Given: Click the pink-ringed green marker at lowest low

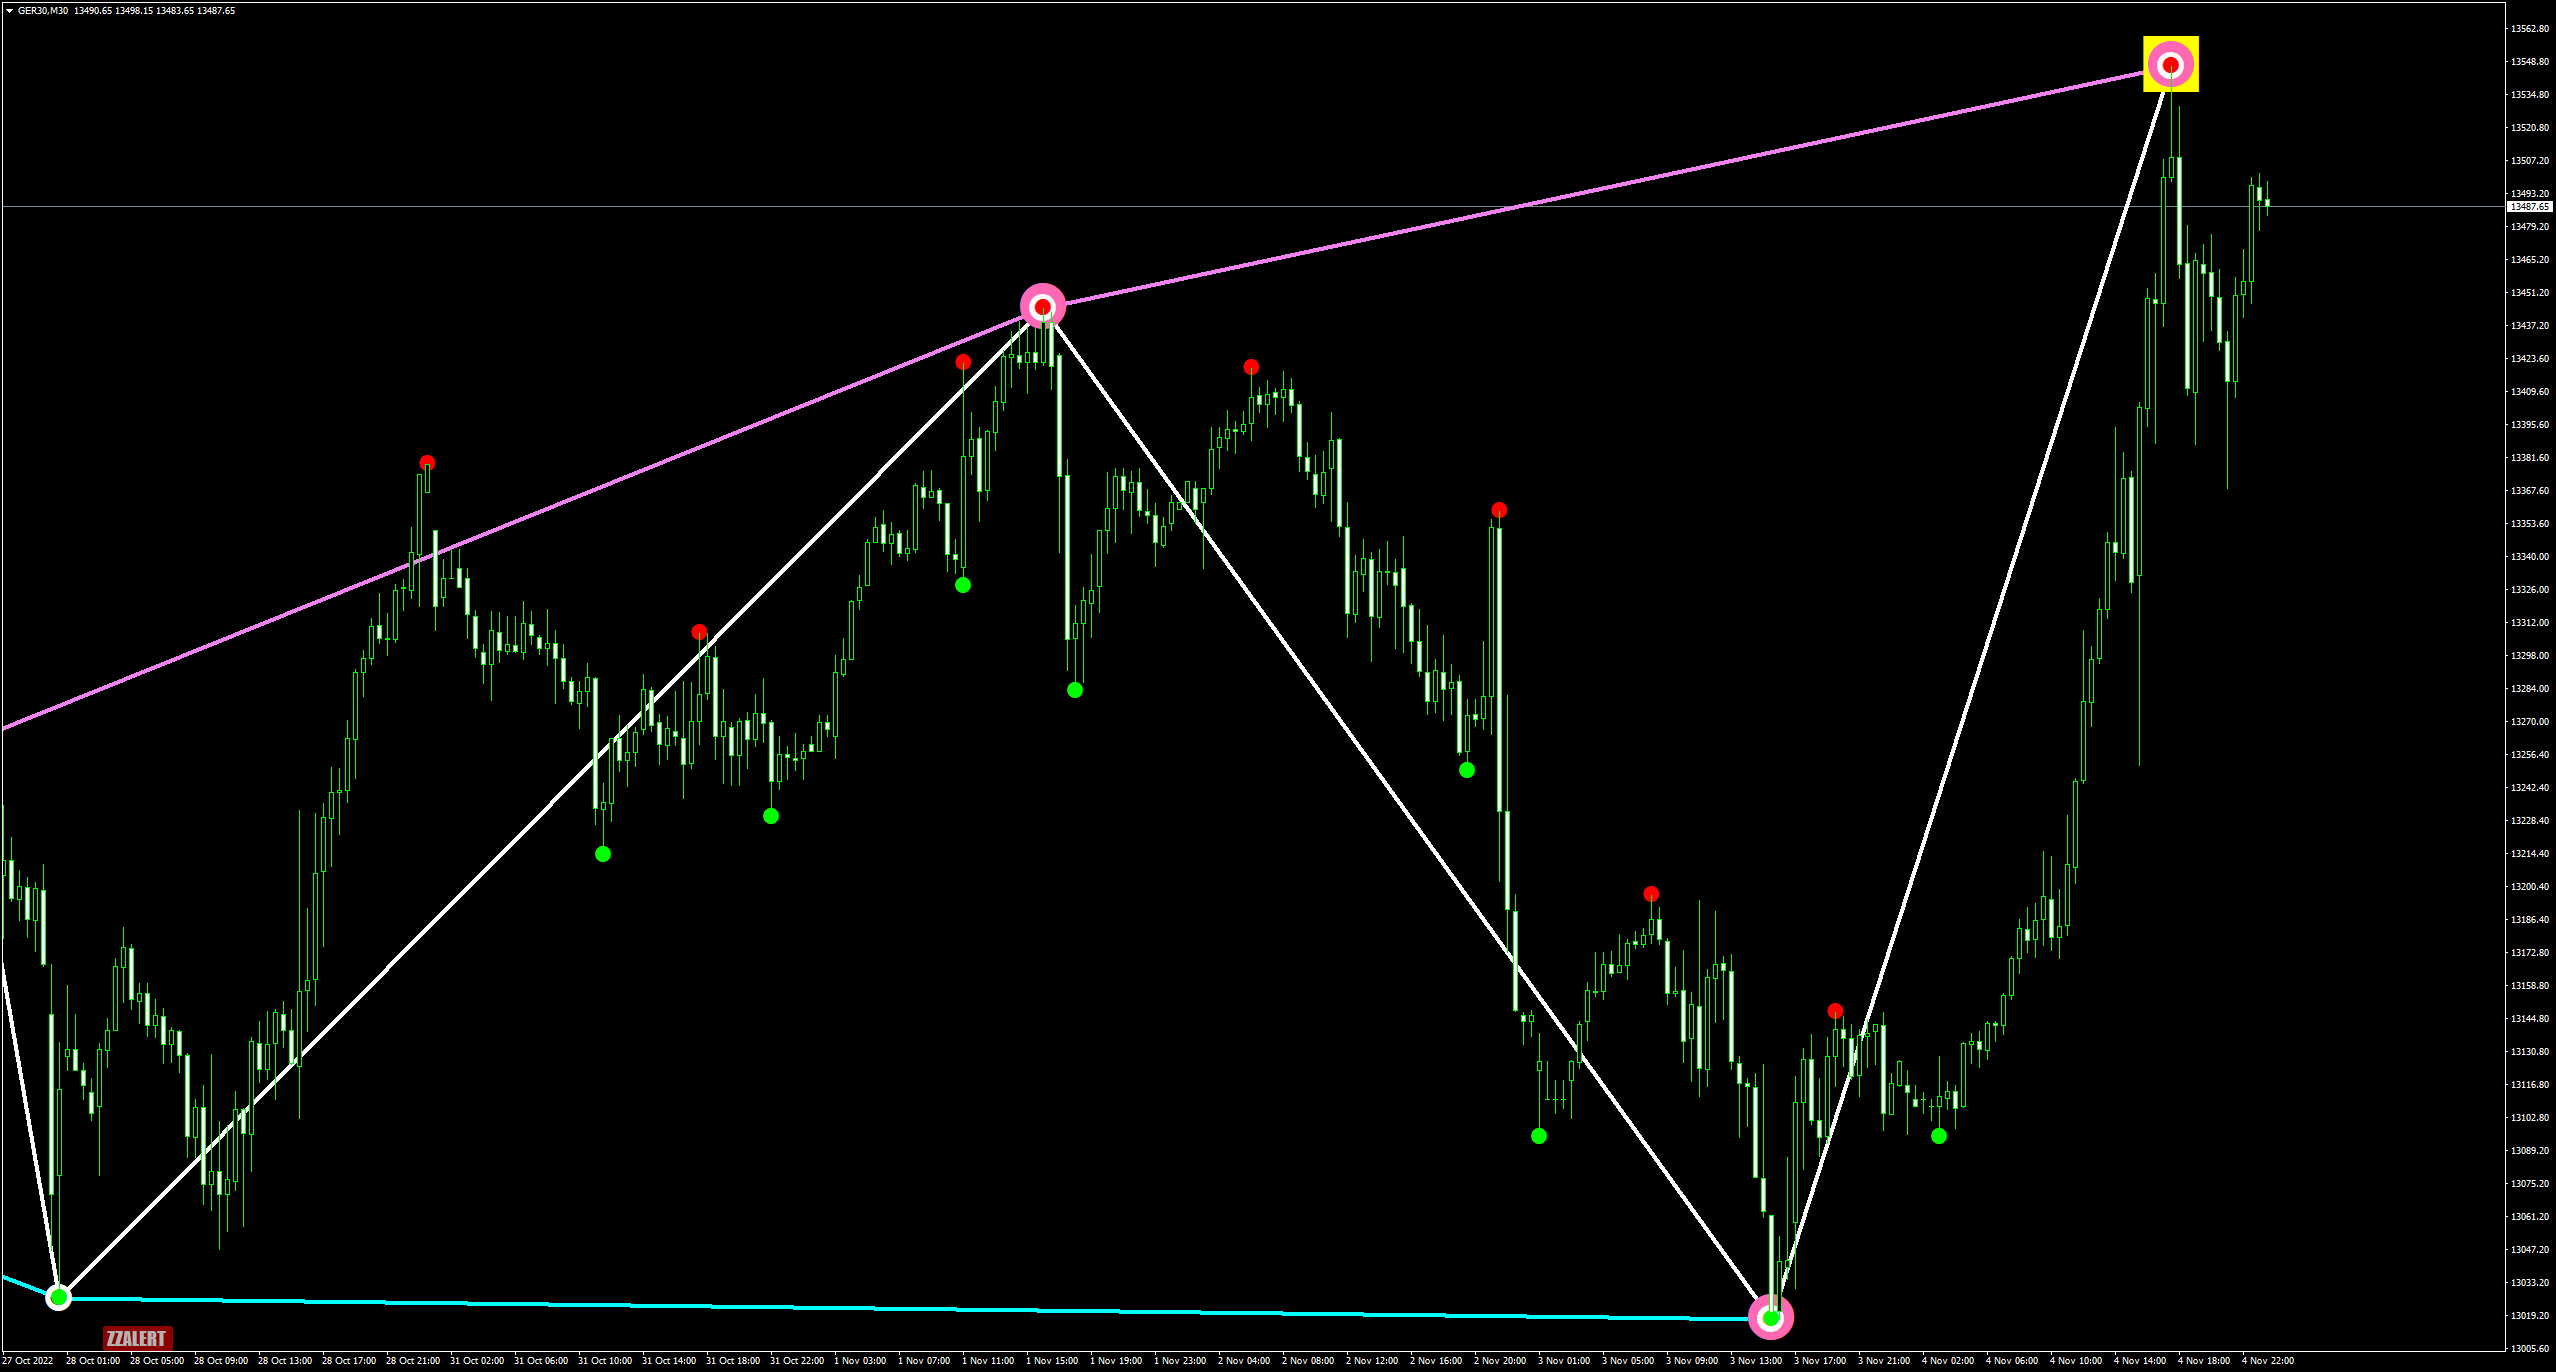Looking at the screenshot, I should [x=1770, y=1317].
